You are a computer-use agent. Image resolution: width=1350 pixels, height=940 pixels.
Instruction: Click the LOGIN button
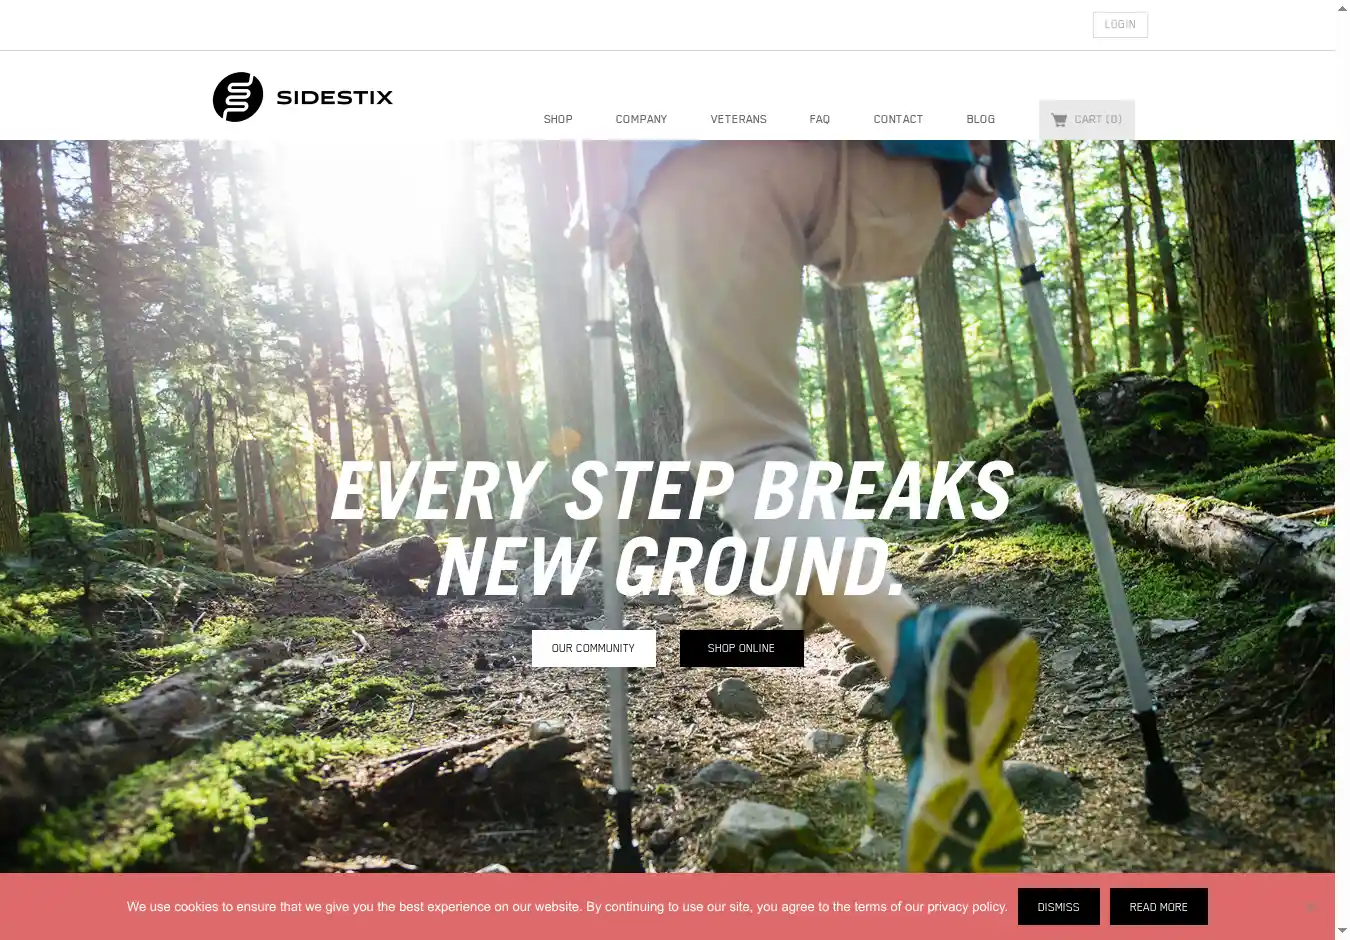tap(1120, 24)
